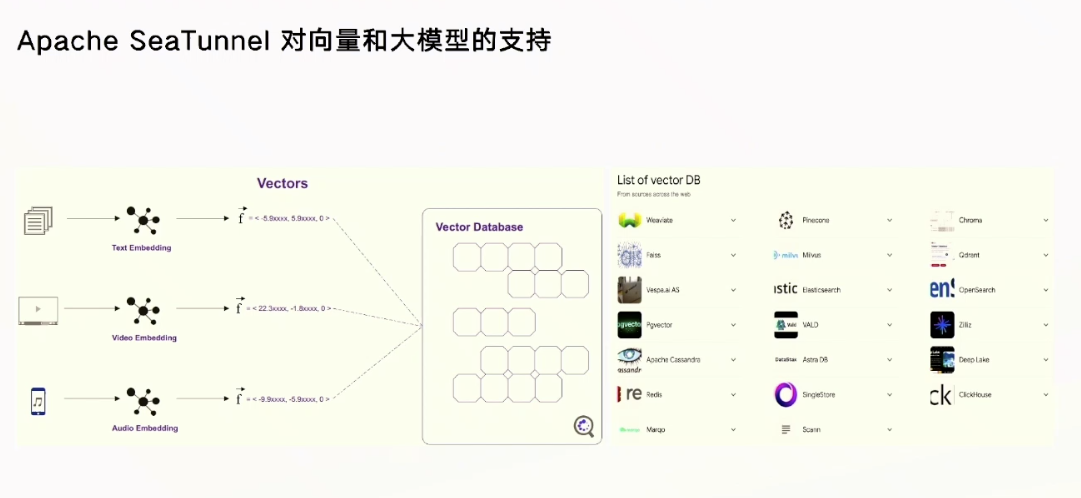Viewport: 1081px width, 498px height.
Task: Expand the Pinecone row chevron
Action: (x=889, y=221)
